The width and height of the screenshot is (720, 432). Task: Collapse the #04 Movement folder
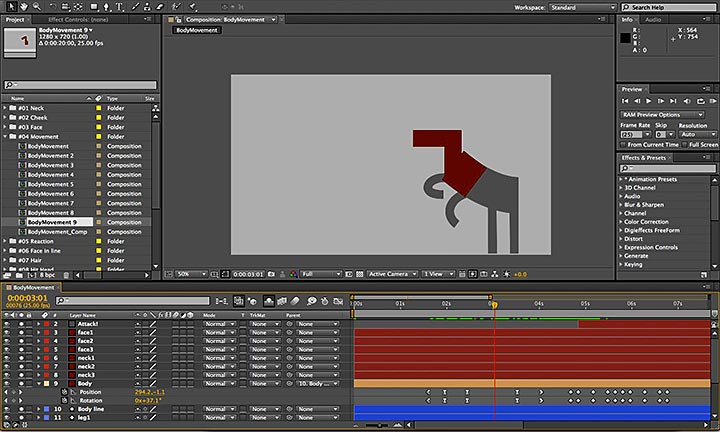pos(5,136)
